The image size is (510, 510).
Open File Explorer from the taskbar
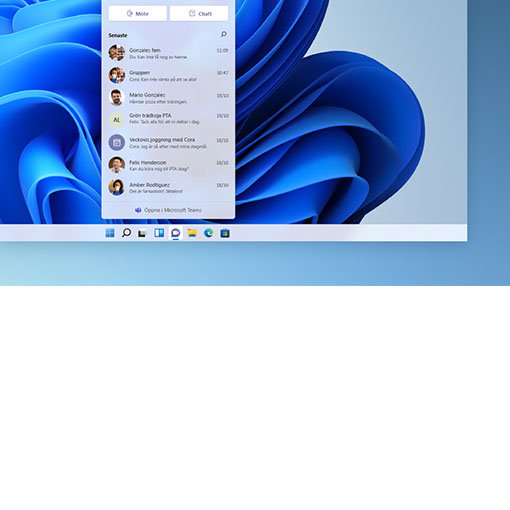192,233
